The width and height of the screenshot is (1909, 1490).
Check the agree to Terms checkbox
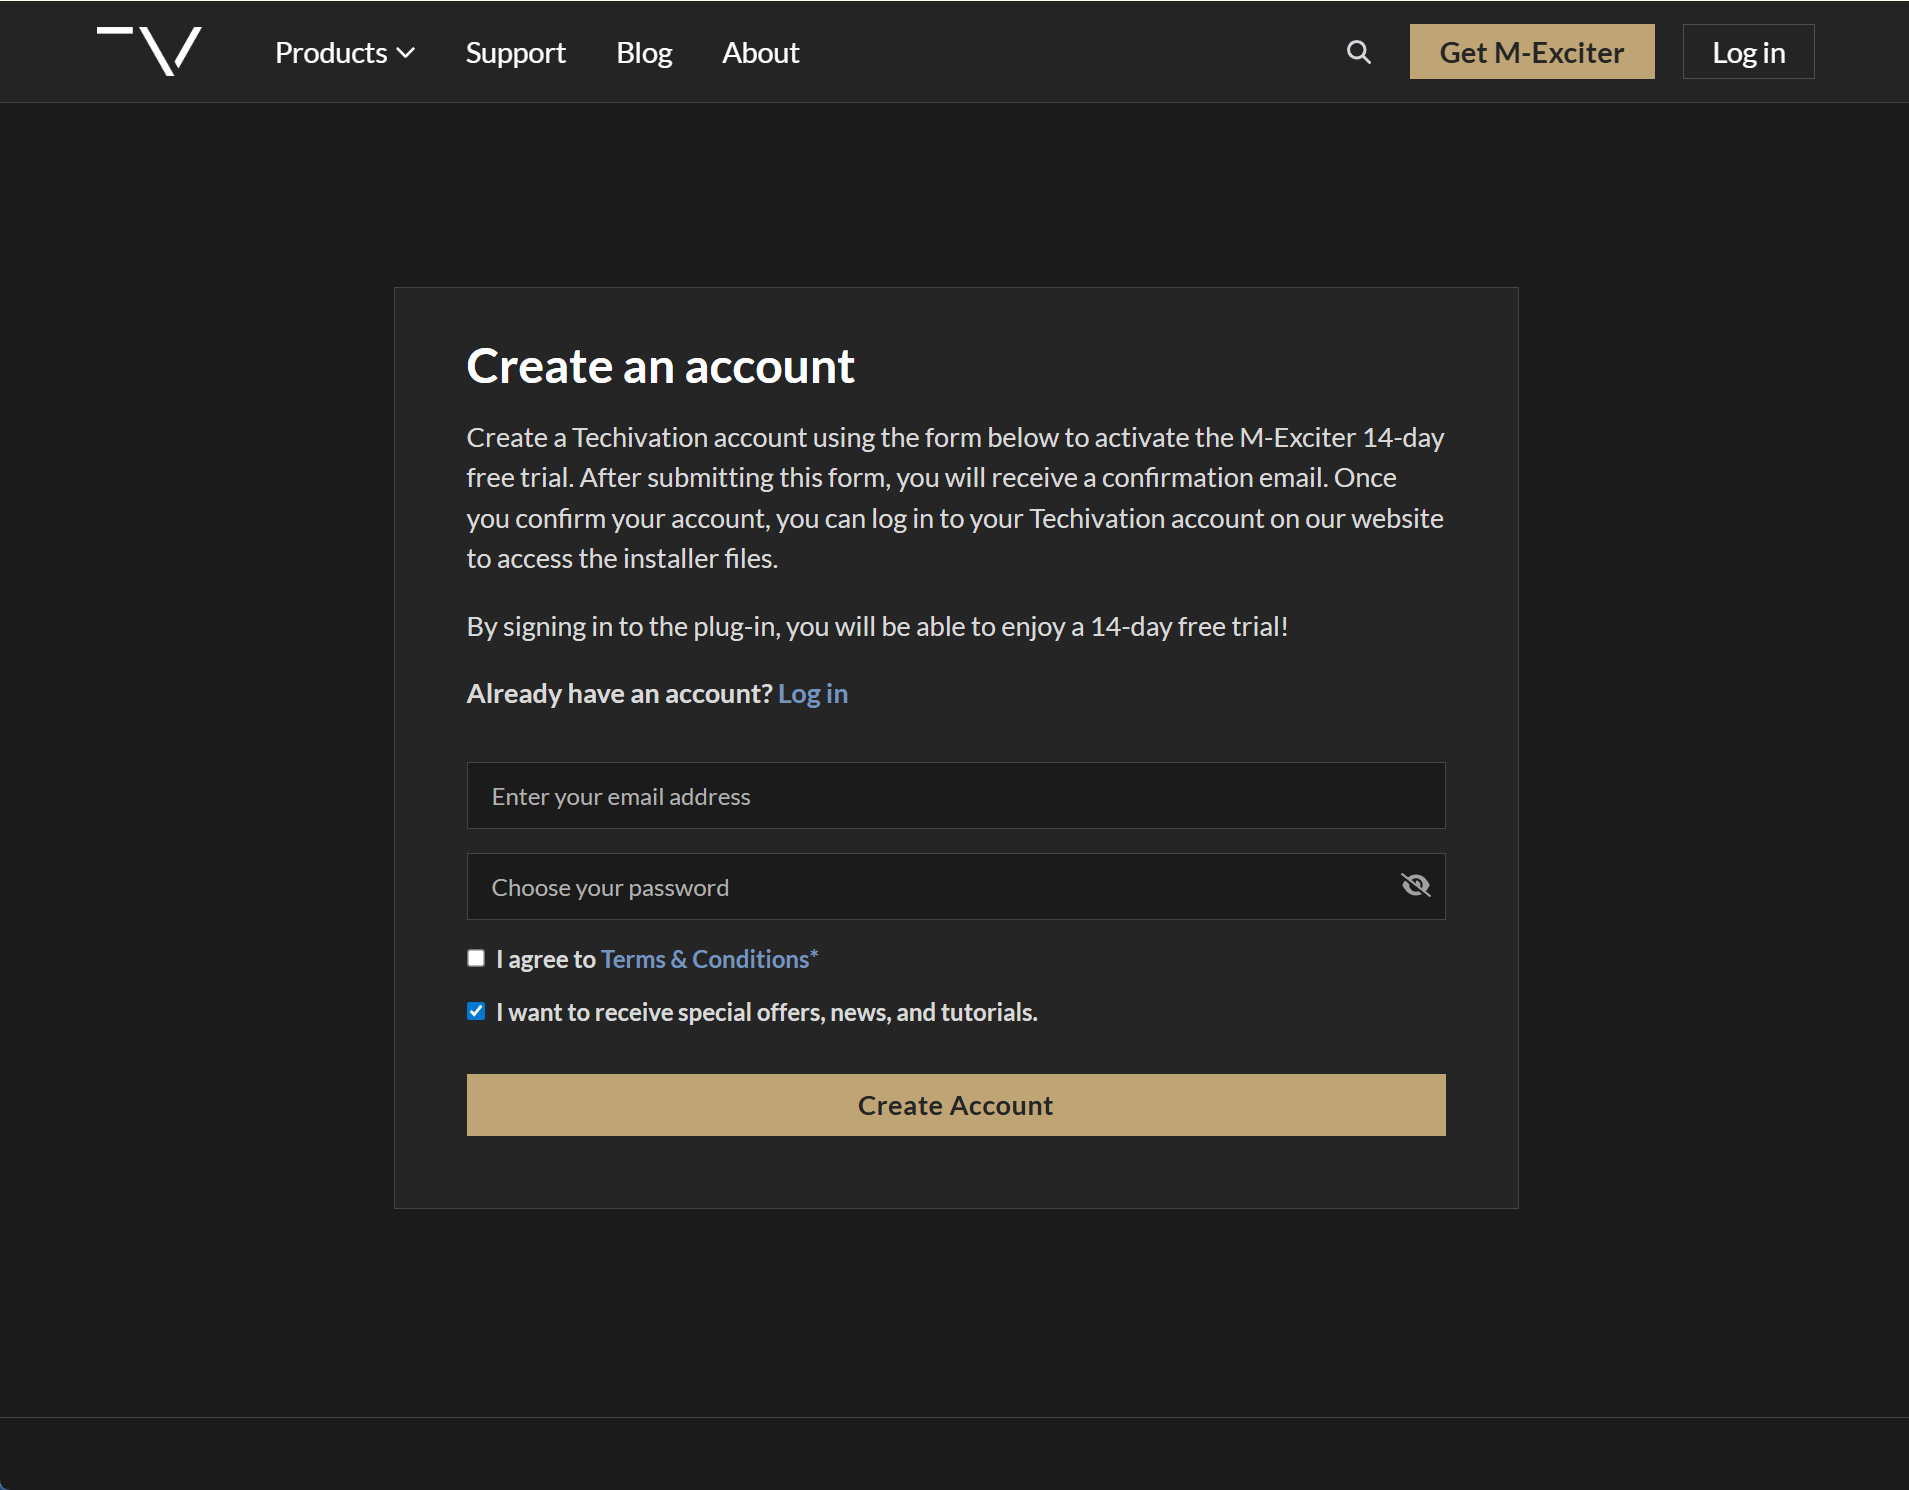click(x=476, y=958)
